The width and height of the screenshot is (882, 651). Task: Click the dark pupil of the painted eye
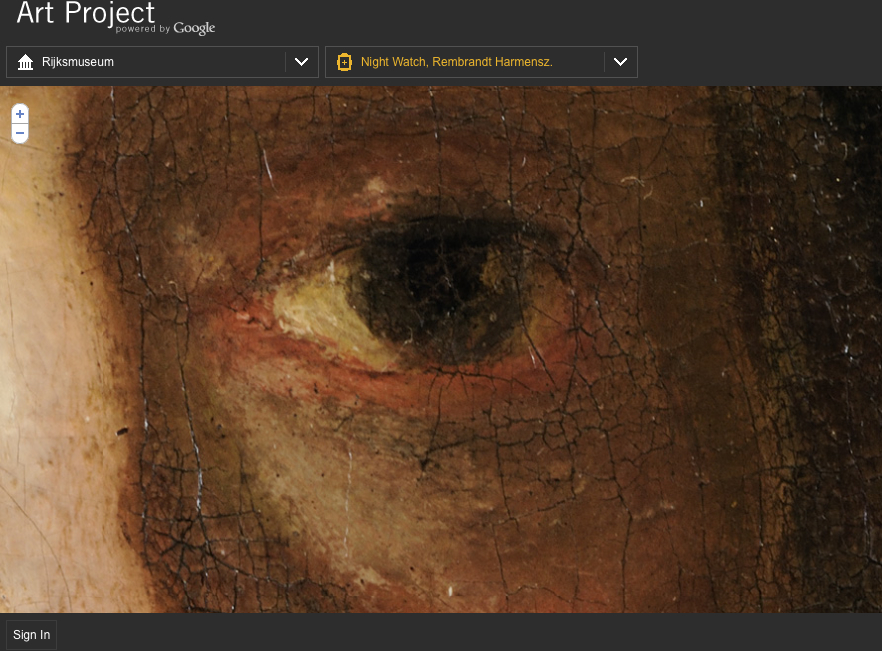tap(430, 280)
